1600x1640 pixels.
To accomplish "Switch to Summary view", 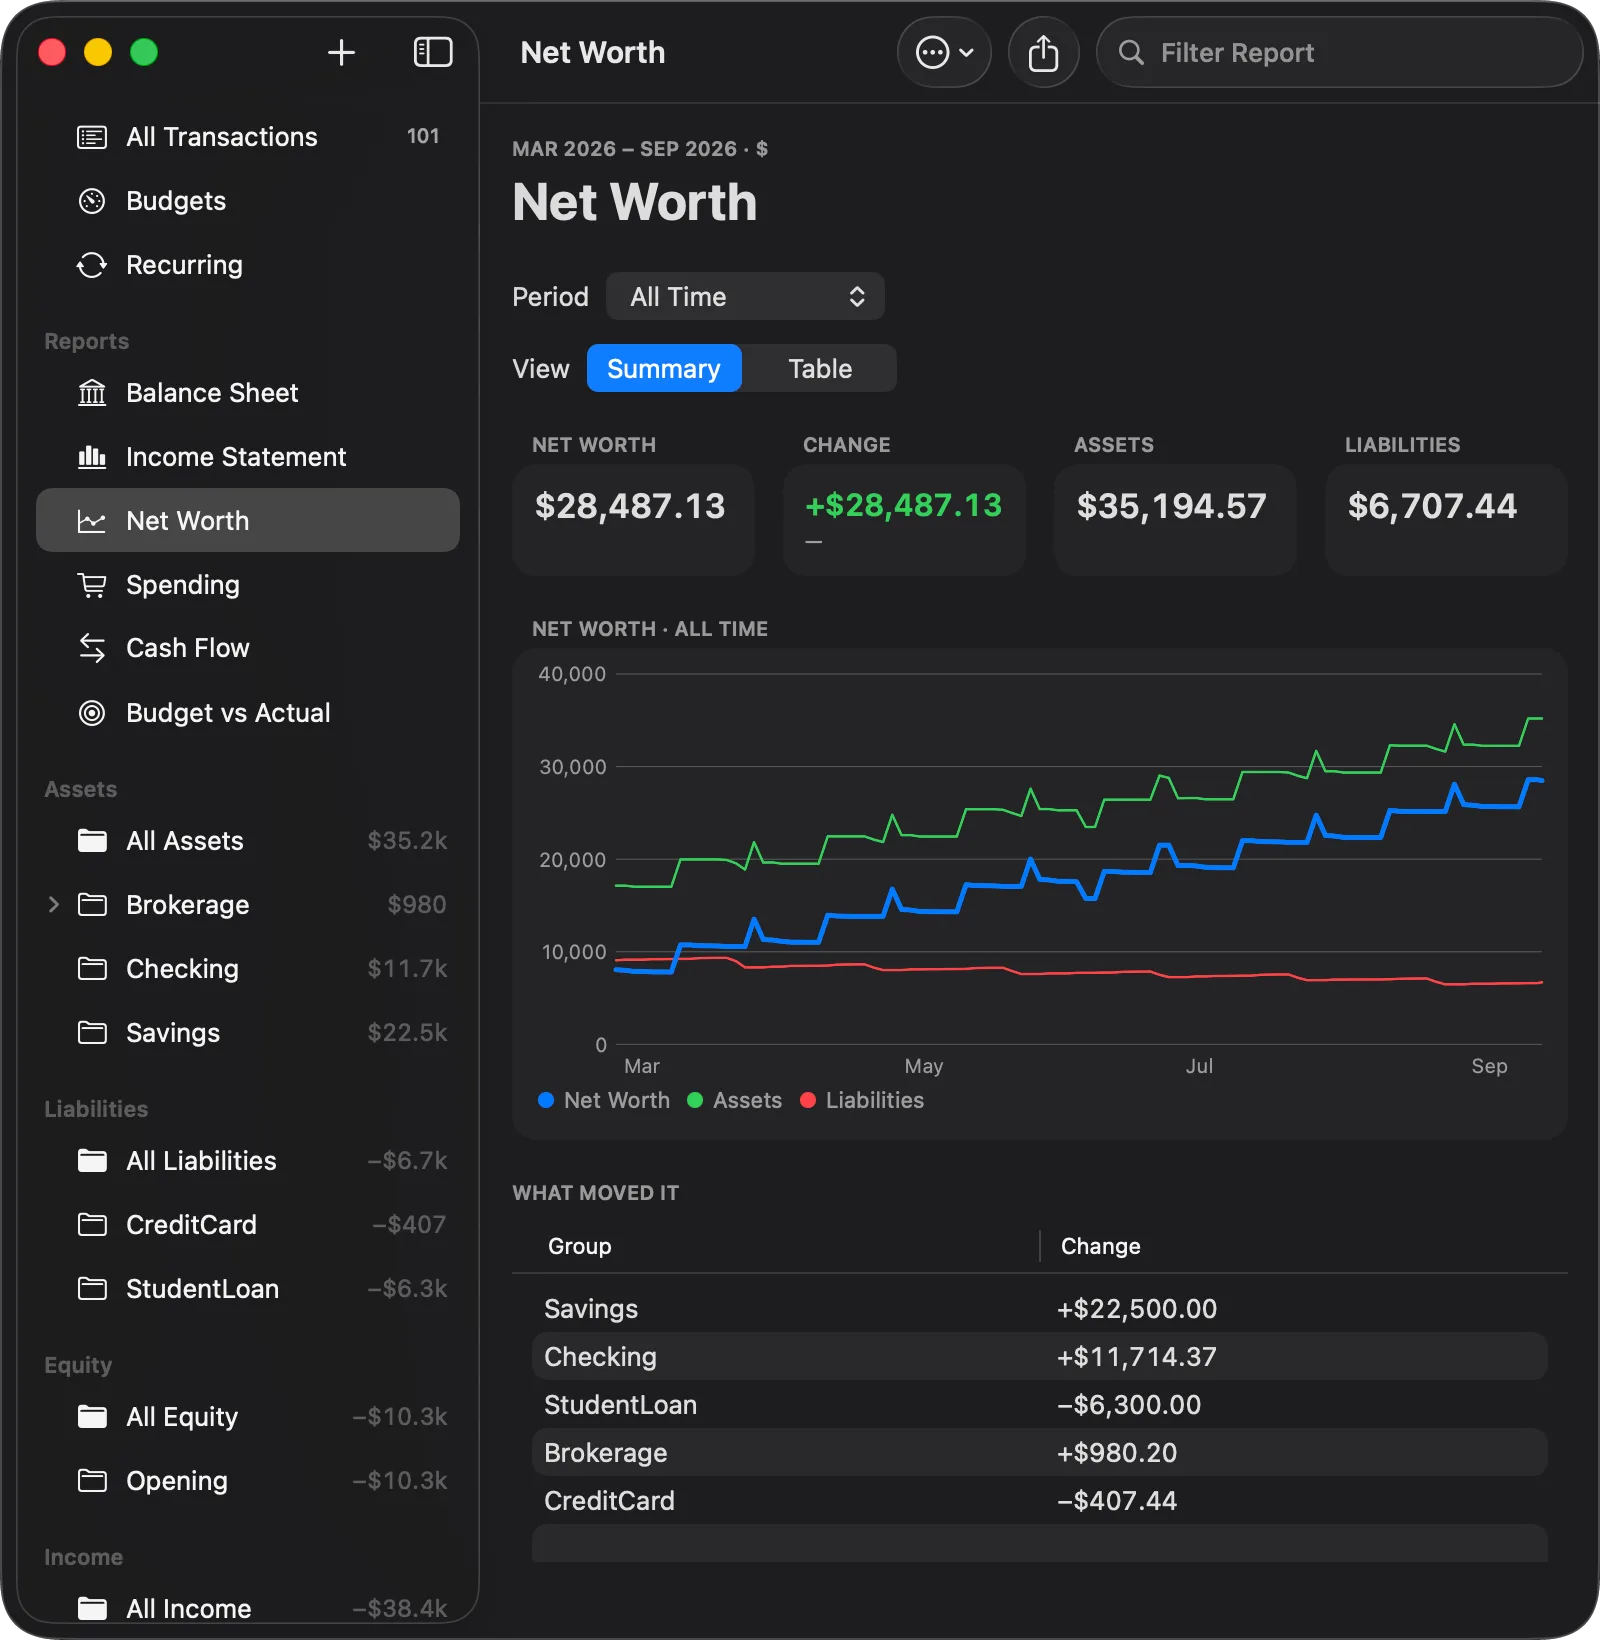I will [664, 369].
